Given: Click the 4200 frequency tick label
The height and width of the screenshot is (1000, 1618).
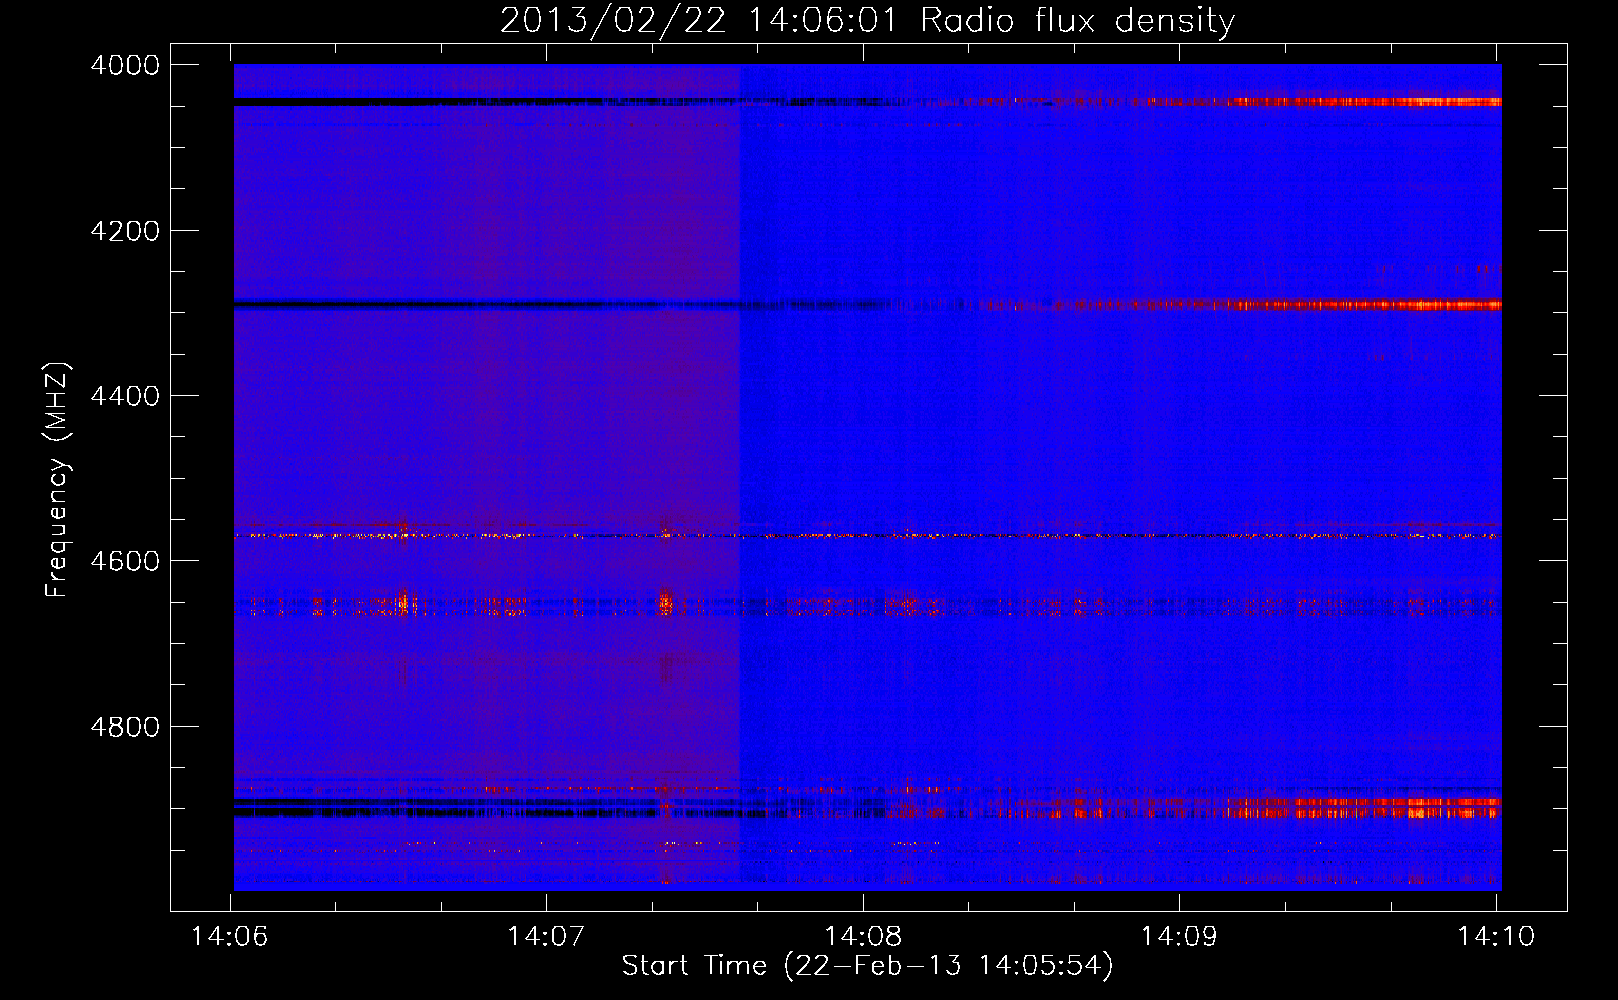Looking at the screenshot, I should 125,231.
